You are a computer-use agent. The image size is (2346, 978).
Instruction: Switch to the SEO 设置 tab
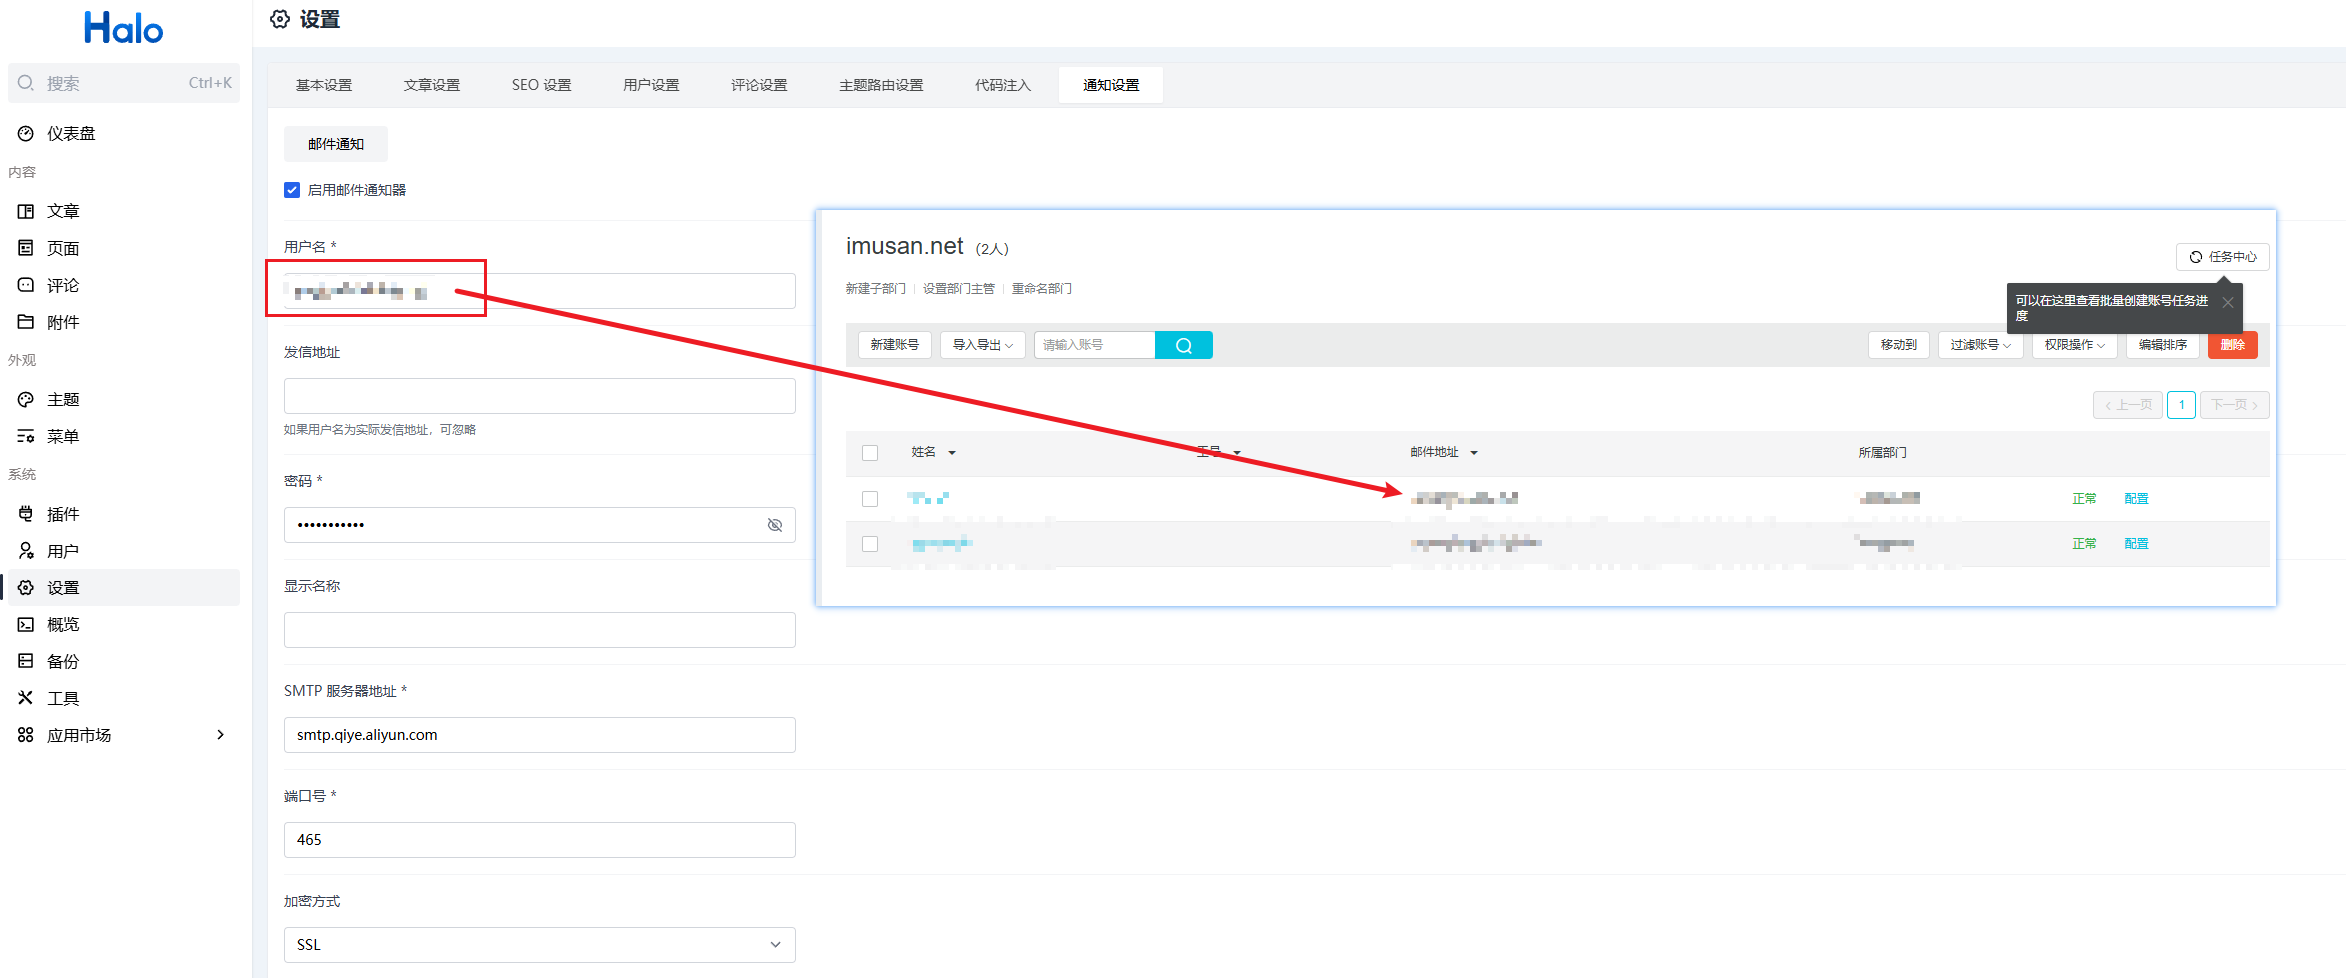[541, 85]
